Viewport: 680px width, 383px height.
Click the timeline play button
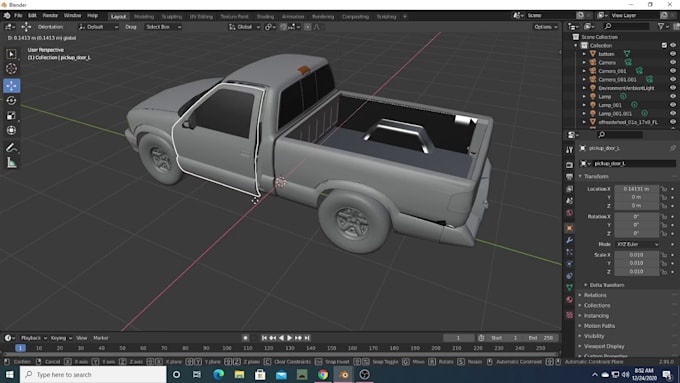[290, 338]
